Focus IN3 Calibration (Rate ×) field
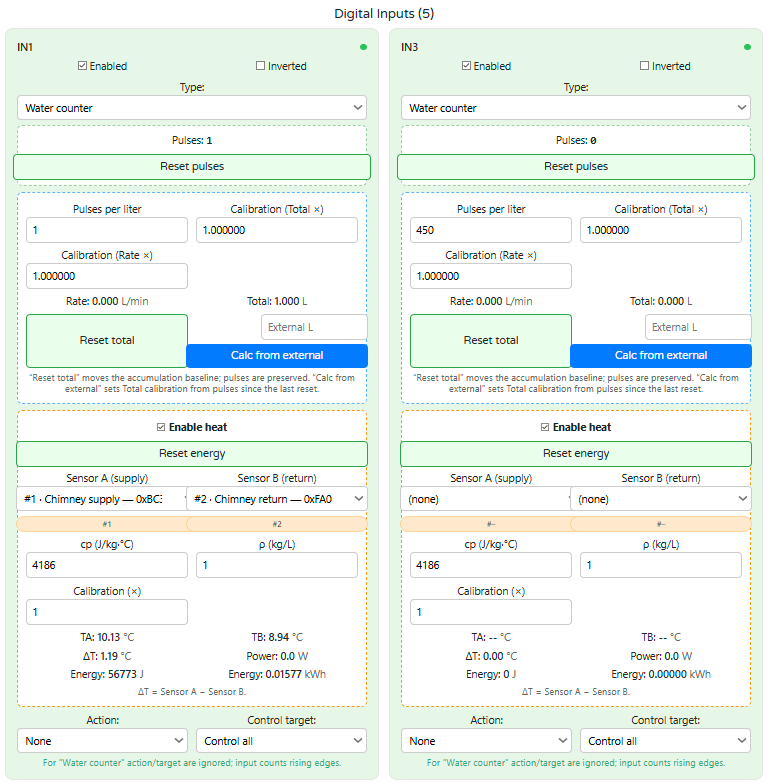 (x=491, y=276)
